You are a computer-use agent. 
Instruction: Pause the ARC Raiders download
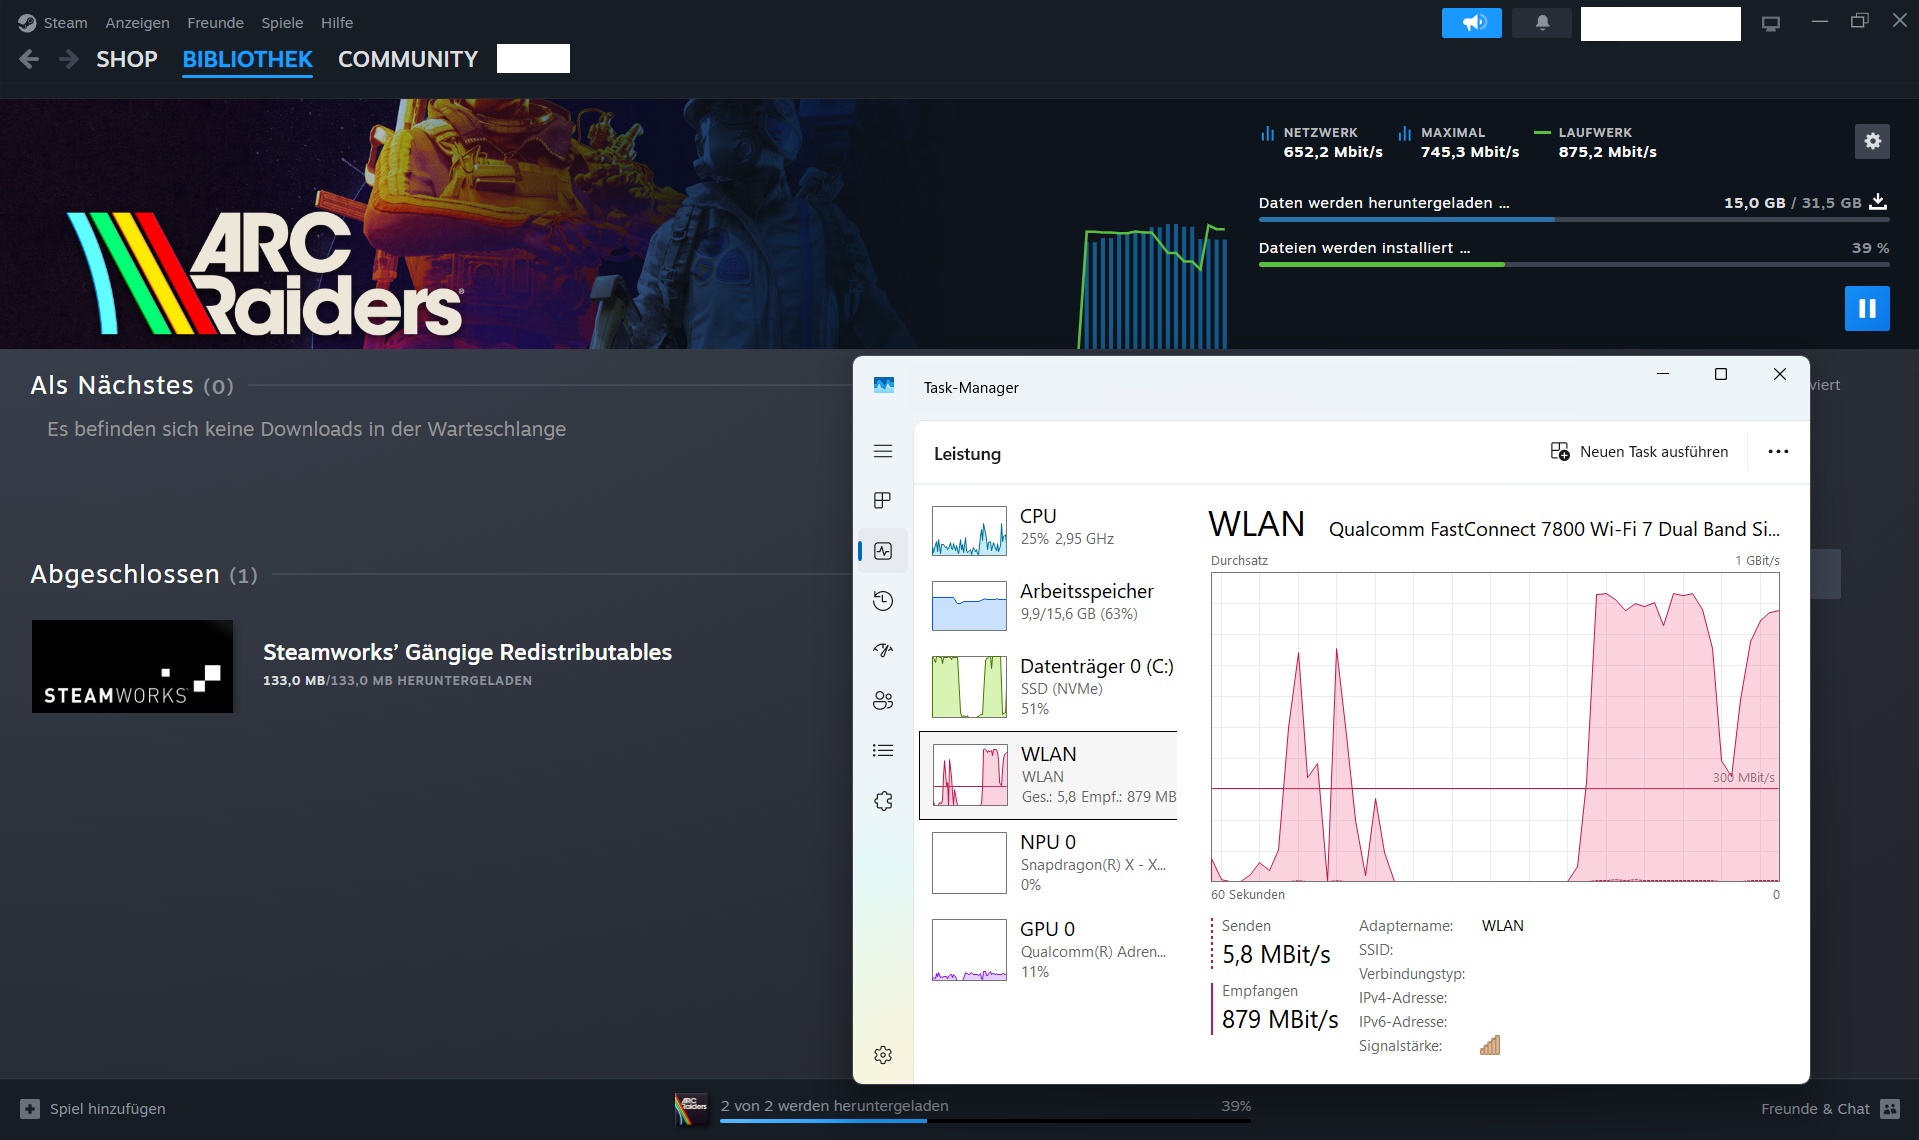(1867, 308)
